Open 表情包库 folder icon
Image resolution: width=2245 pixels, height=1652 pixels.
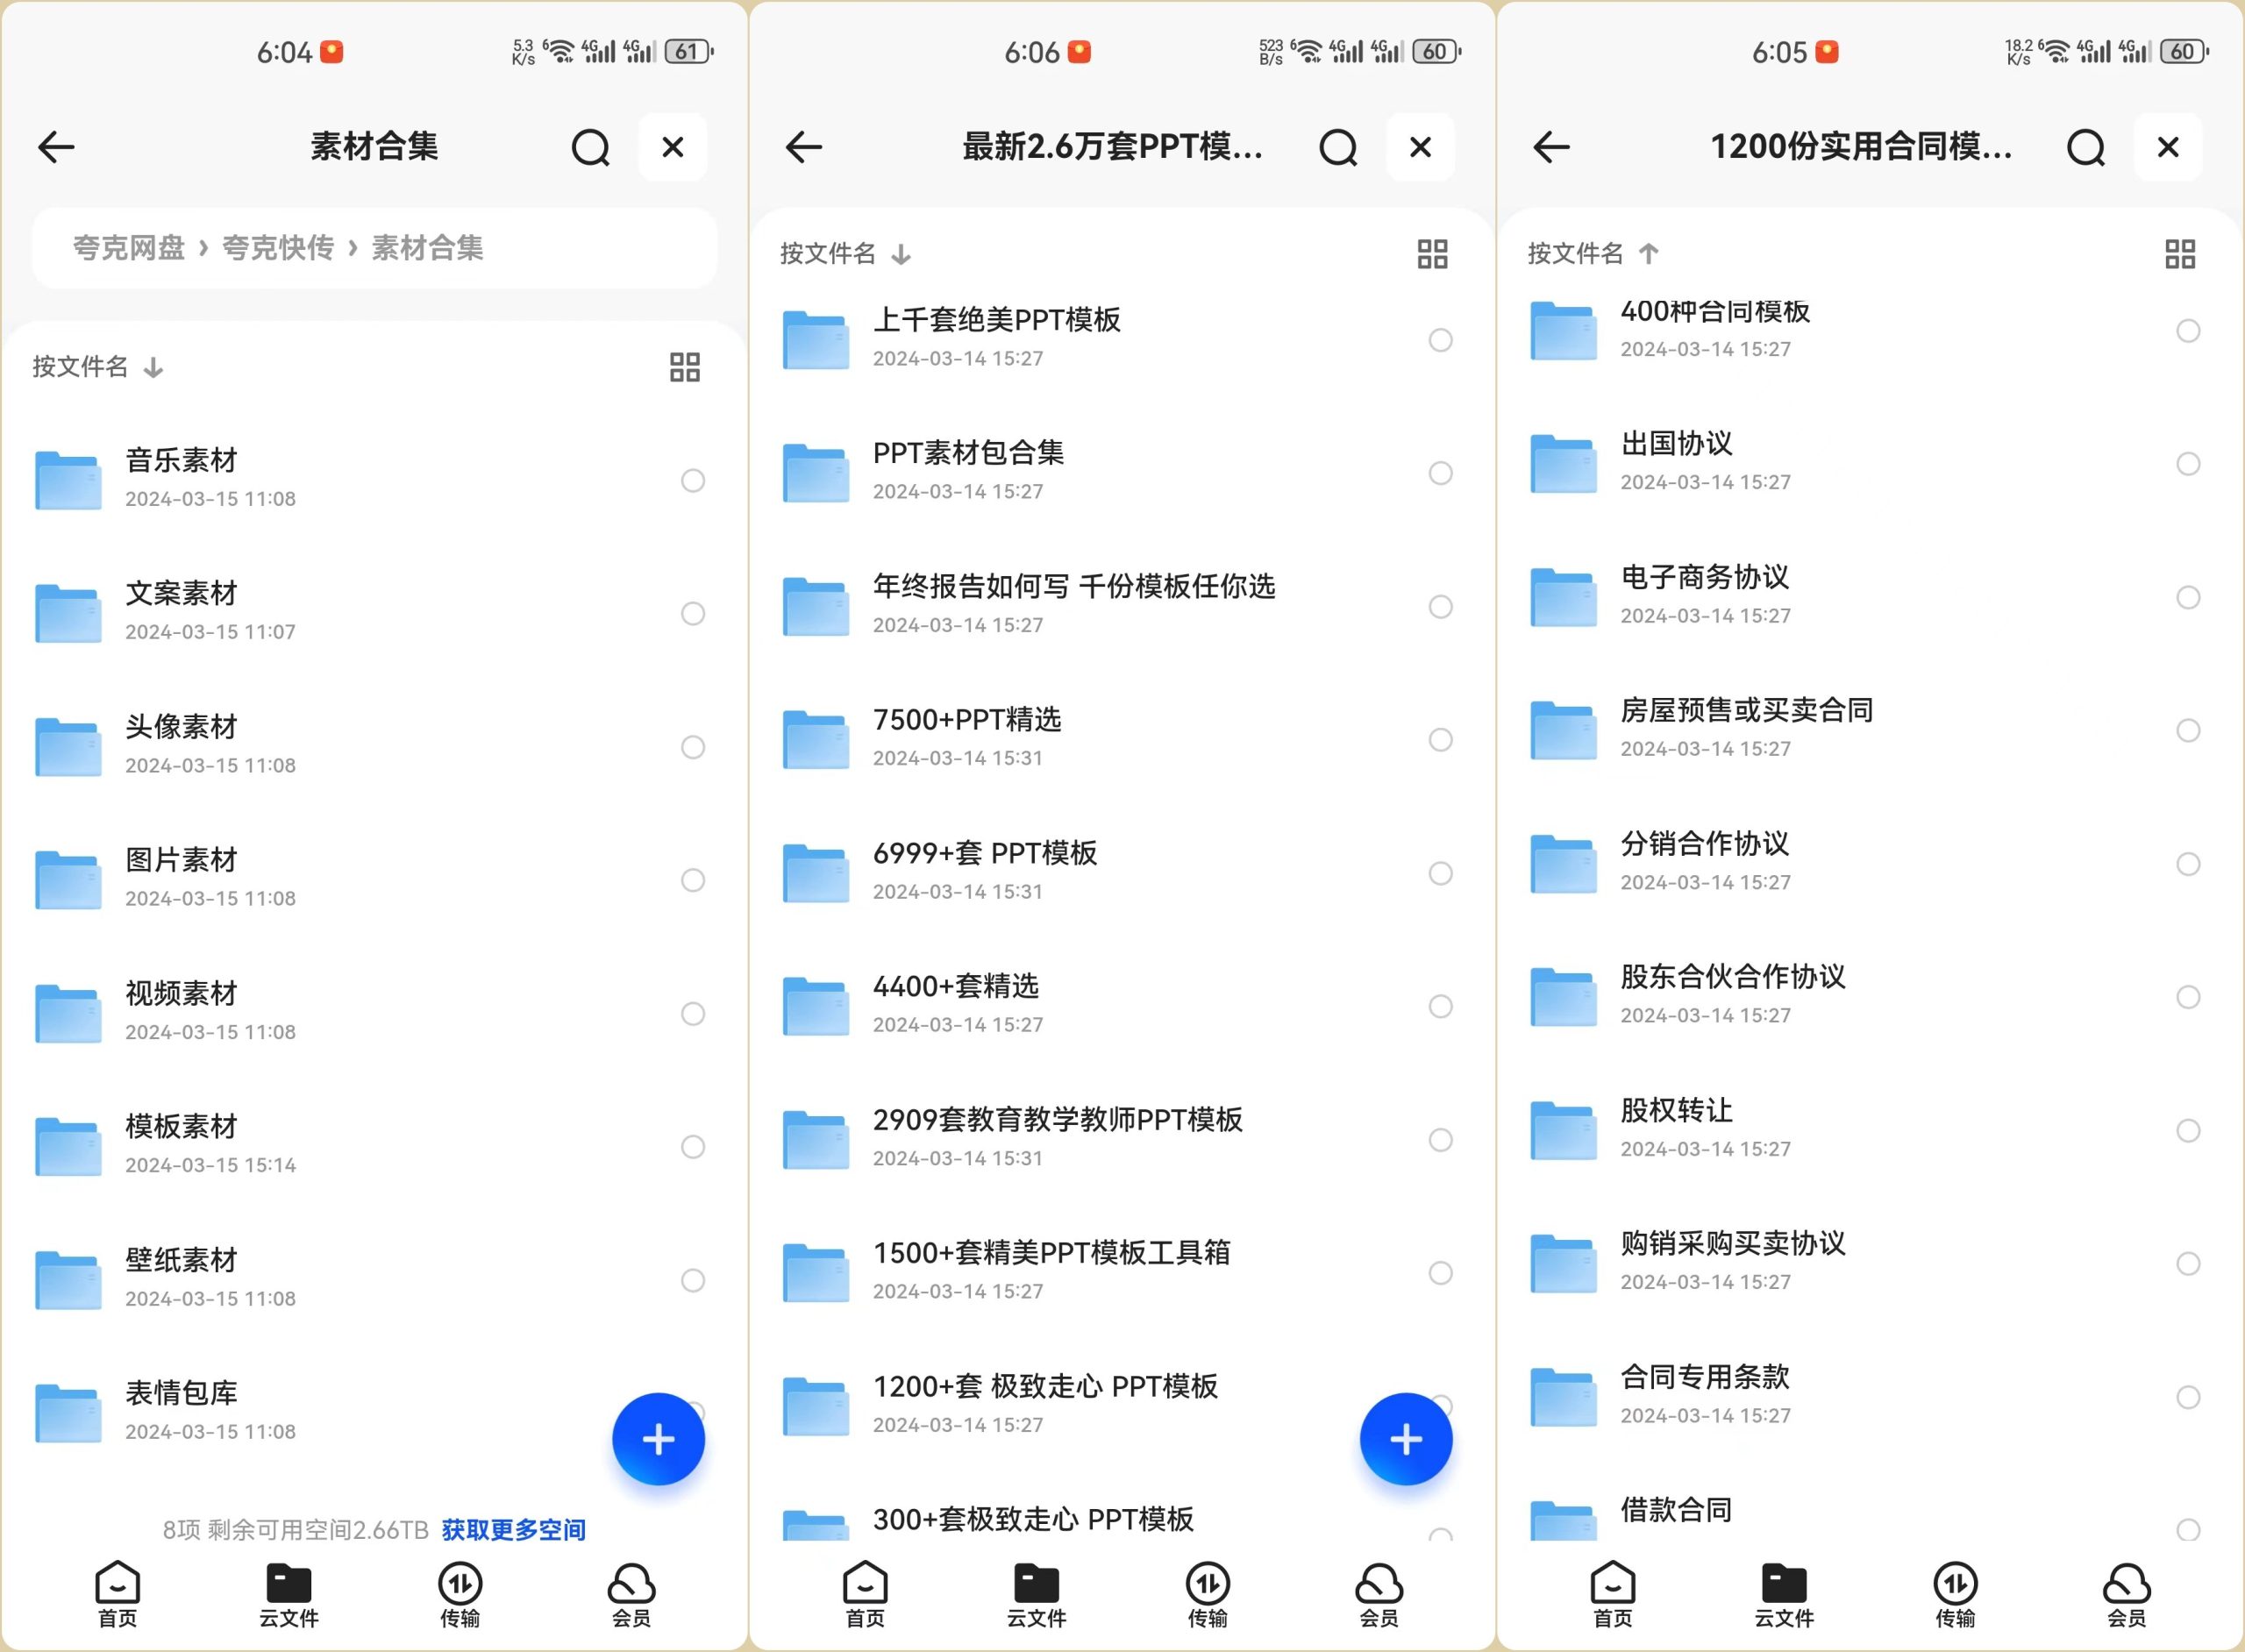[68, 1413]
